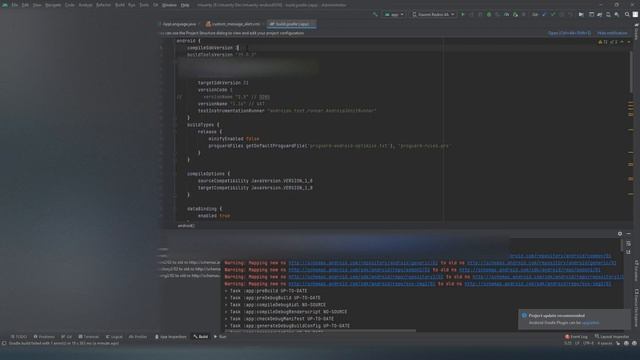Click the build output horizontal scrollbar

320,330
